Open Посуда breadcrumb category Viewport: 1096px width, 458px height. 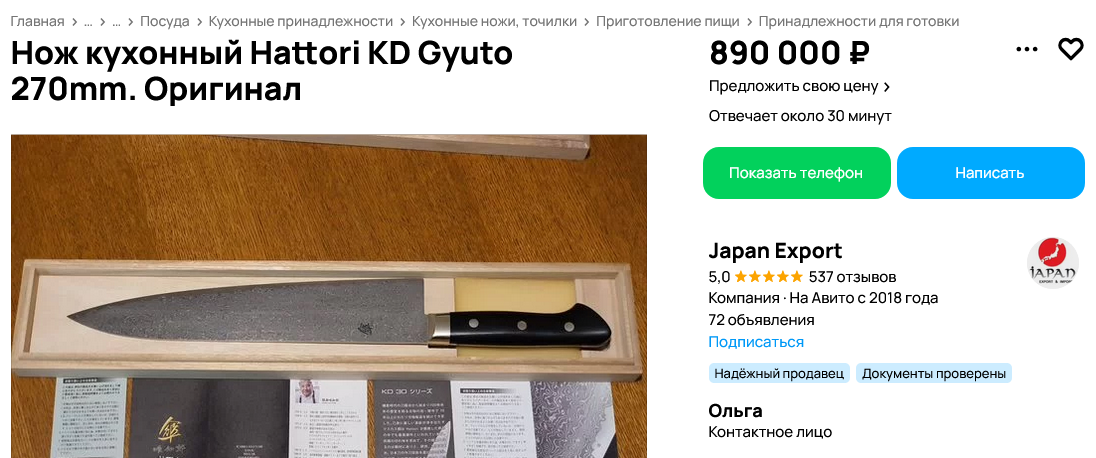point(165,22)
